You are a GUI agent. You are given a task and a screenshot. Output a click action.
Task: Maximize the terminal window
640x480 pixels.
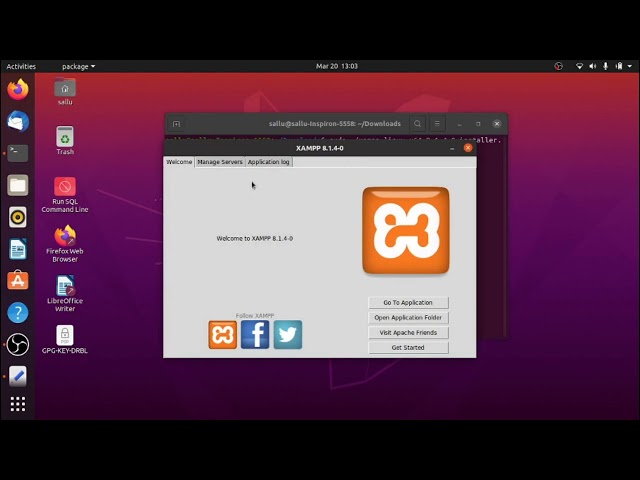point(478,124)
